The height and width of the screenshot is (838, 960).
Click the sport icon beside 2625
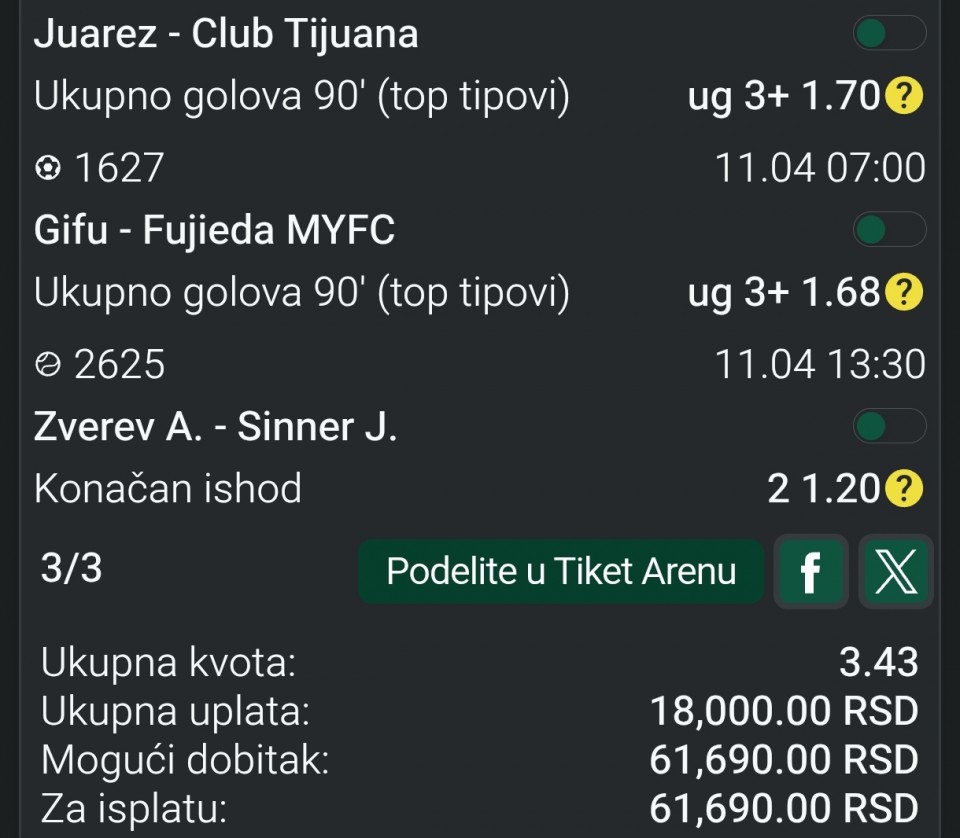47,365
